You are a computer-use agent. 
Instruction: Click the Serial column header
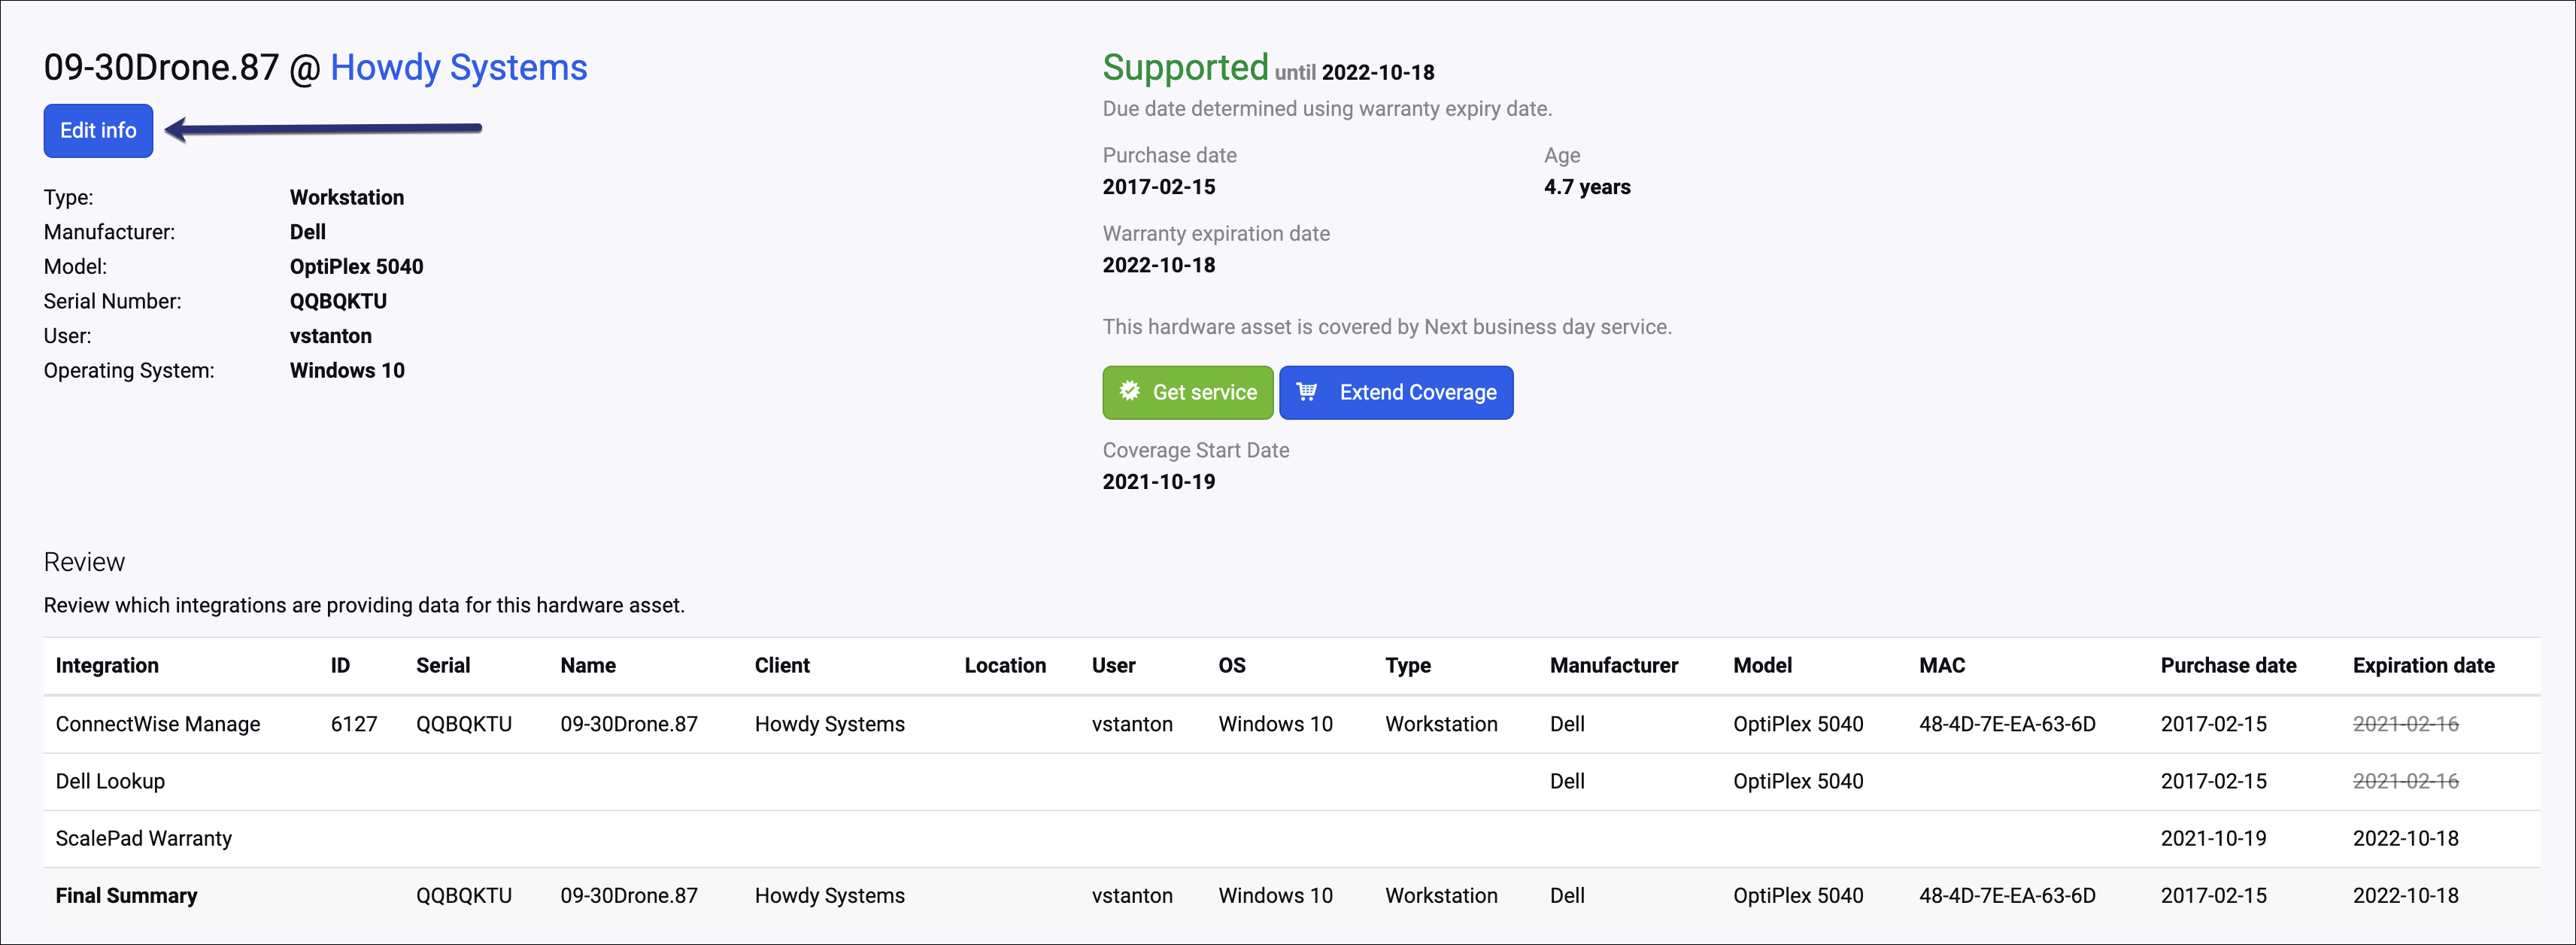pyautogui.click(x=443, y=665)
